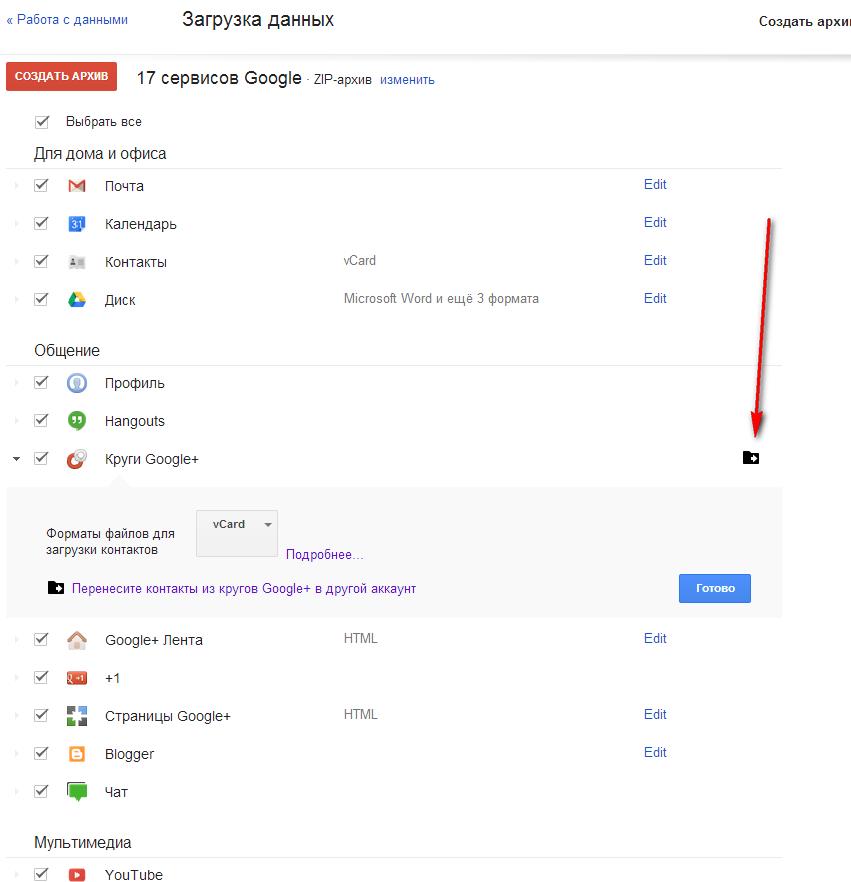Click the Google+ Лента home icon
851x882 pixels.
click(x=77, y=640)
